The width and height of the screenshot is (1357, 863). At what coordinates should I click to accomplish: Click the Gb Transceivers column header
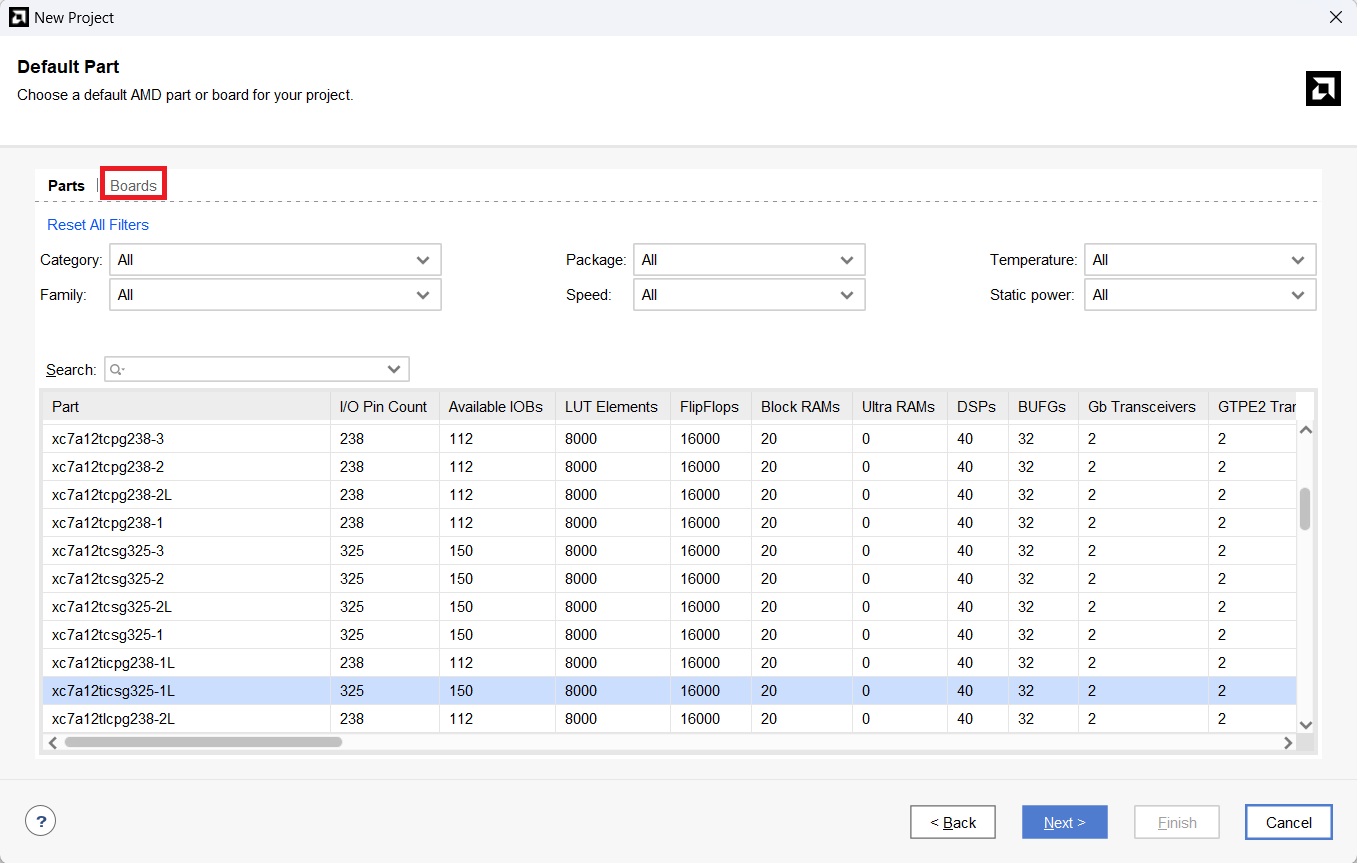1142,407
